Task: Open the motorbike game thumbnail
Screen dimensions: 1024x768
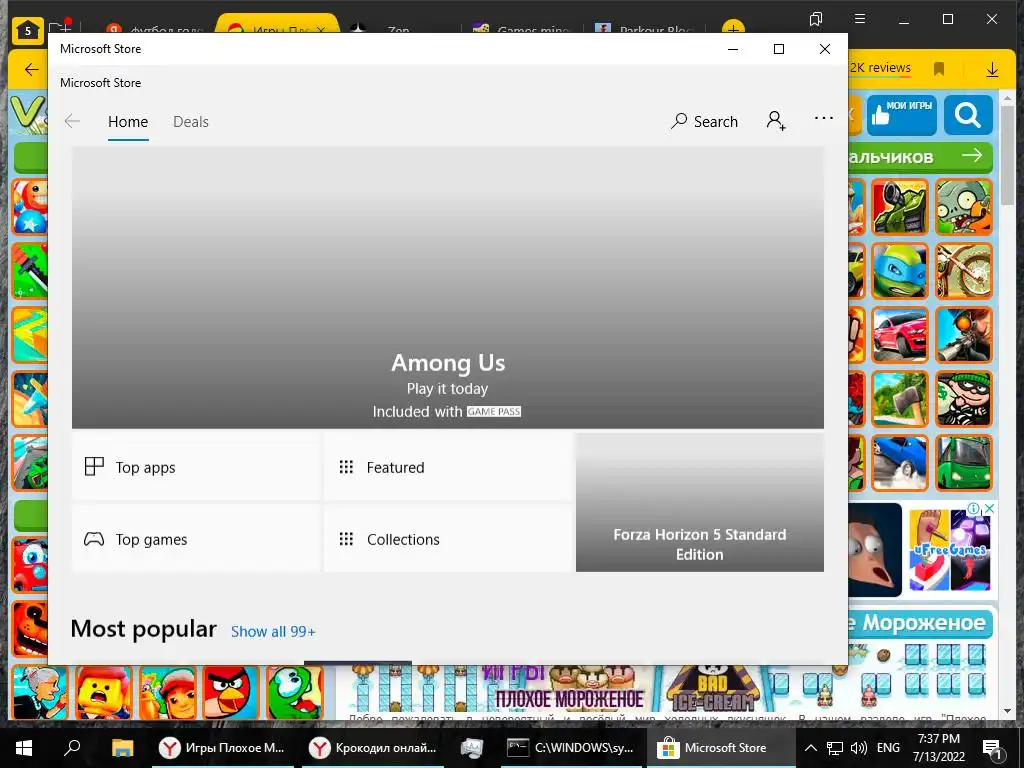Action: (x=964, y=271)
